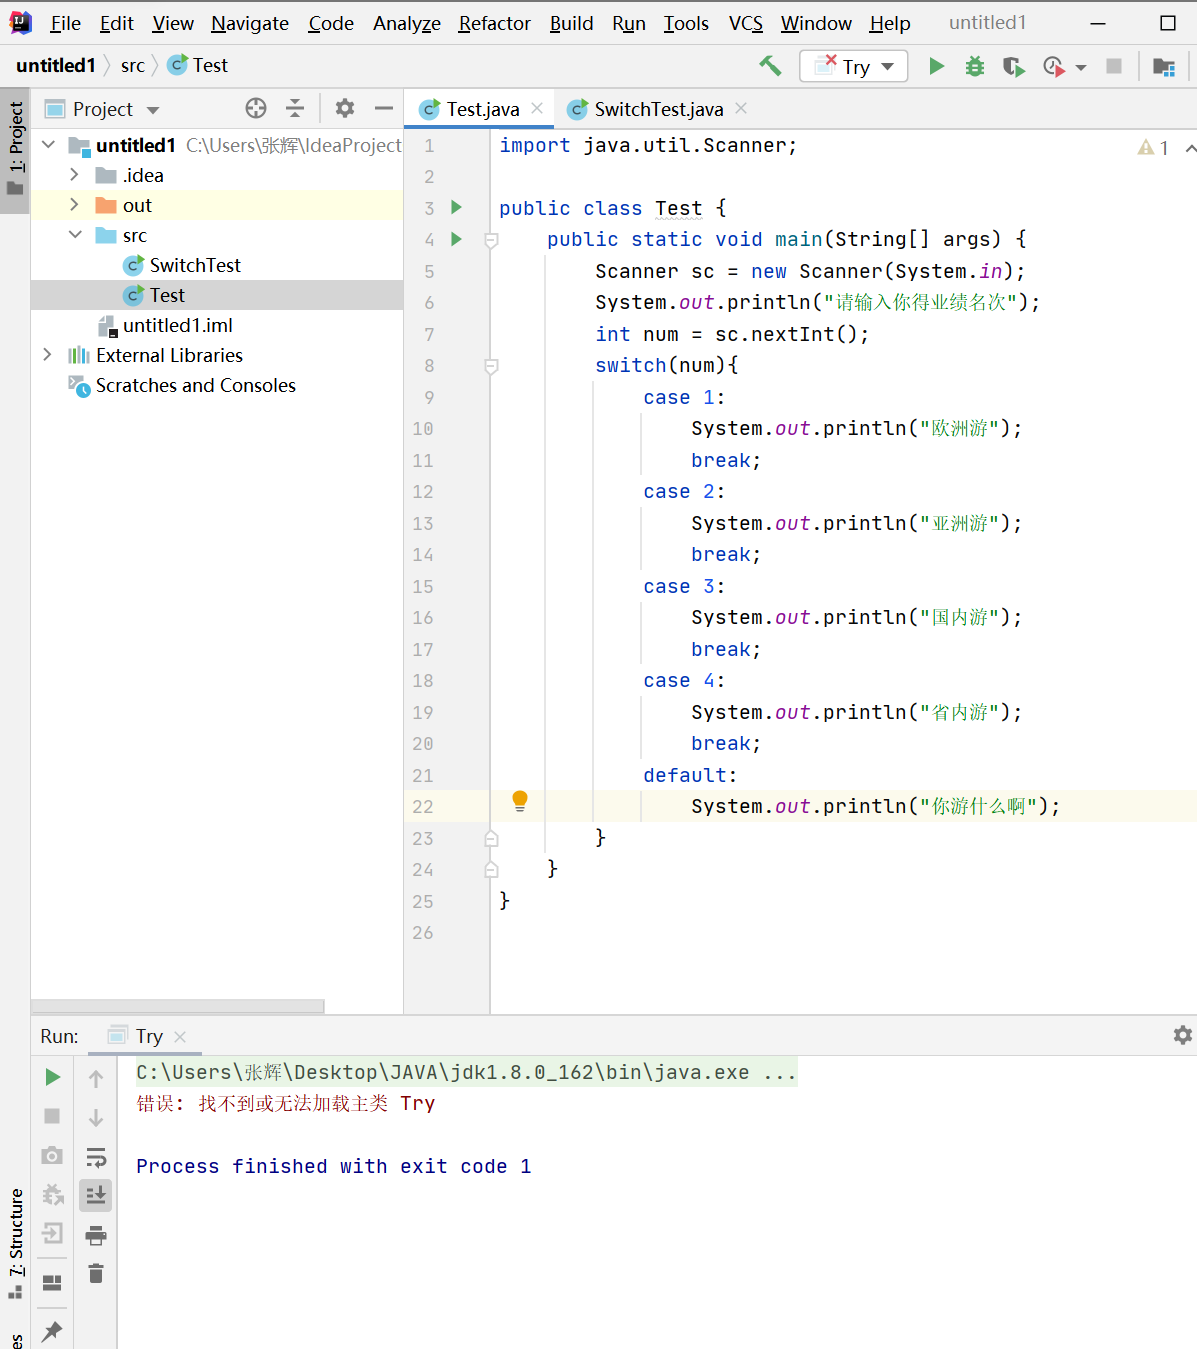Open the Refactor menu
Viewport: 1197px width, 1349px height.
[494, 23]
